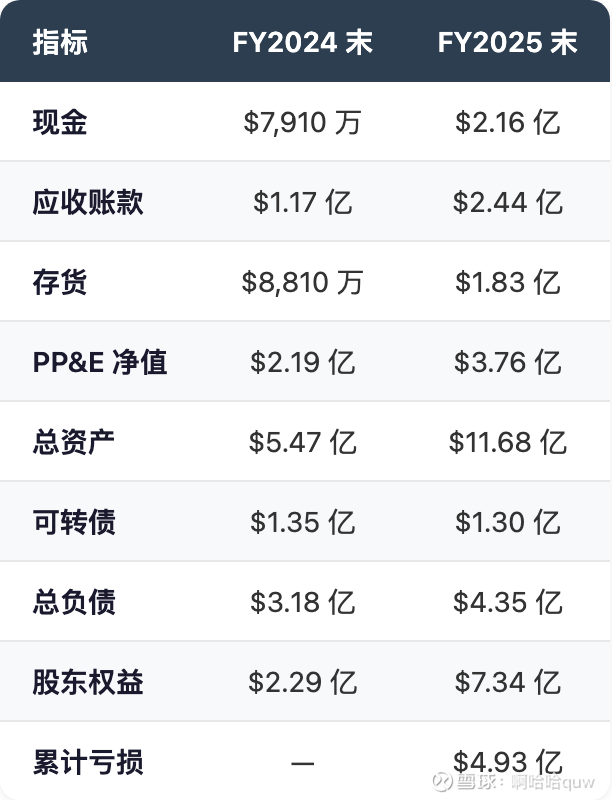Click the $3.18 亿 total liabilities value
612x800 pixels.
click(x=302, y=602)
